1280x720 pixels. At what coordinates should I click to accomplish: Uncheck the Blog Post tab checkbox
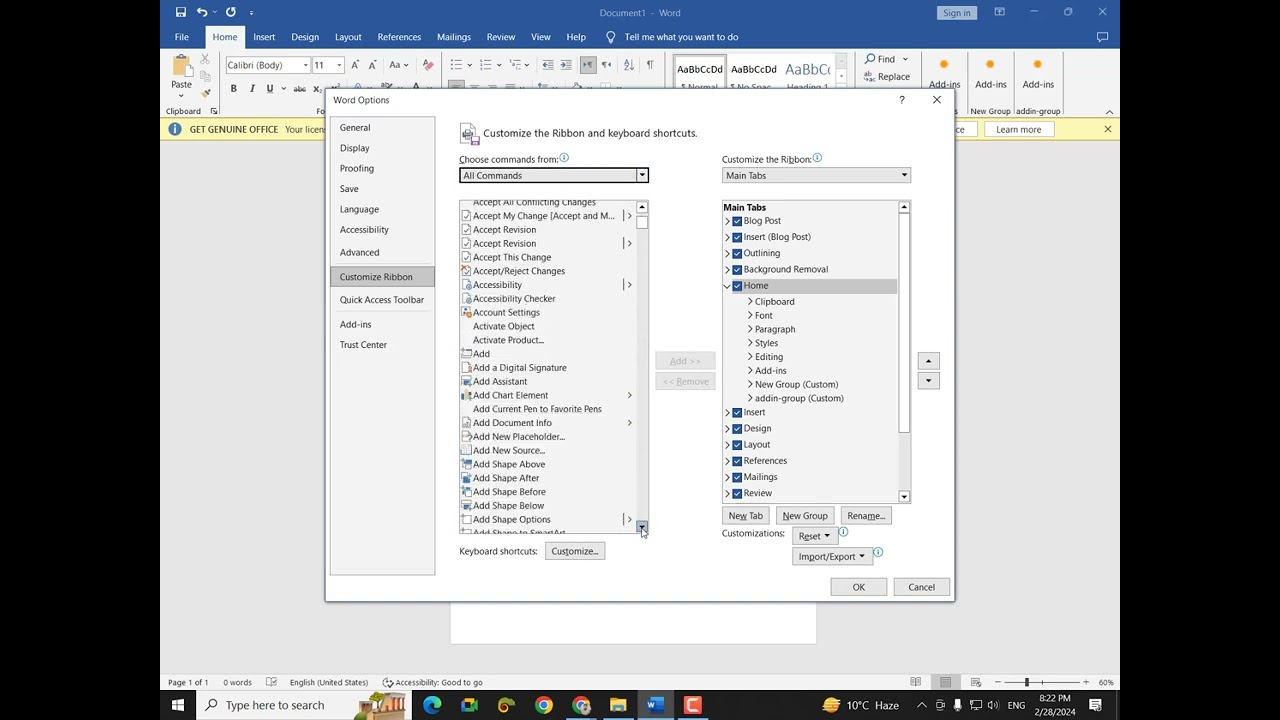[737, 221]
